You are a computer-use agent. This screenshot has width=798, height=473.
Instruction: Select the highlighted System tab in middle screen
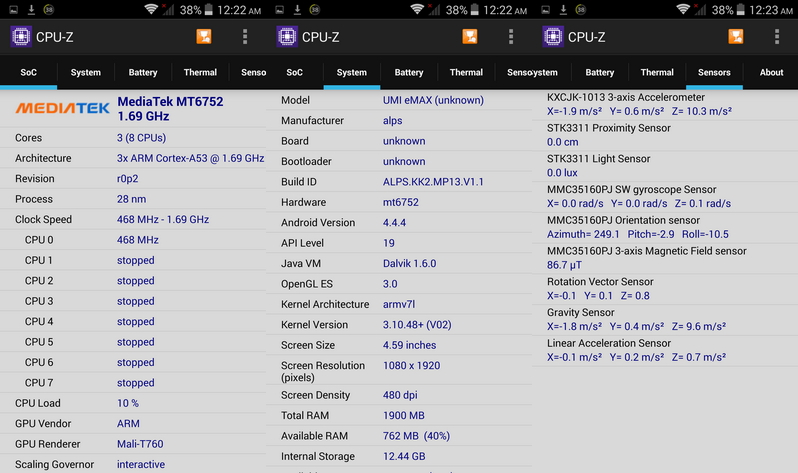click(x=352, y=72)
